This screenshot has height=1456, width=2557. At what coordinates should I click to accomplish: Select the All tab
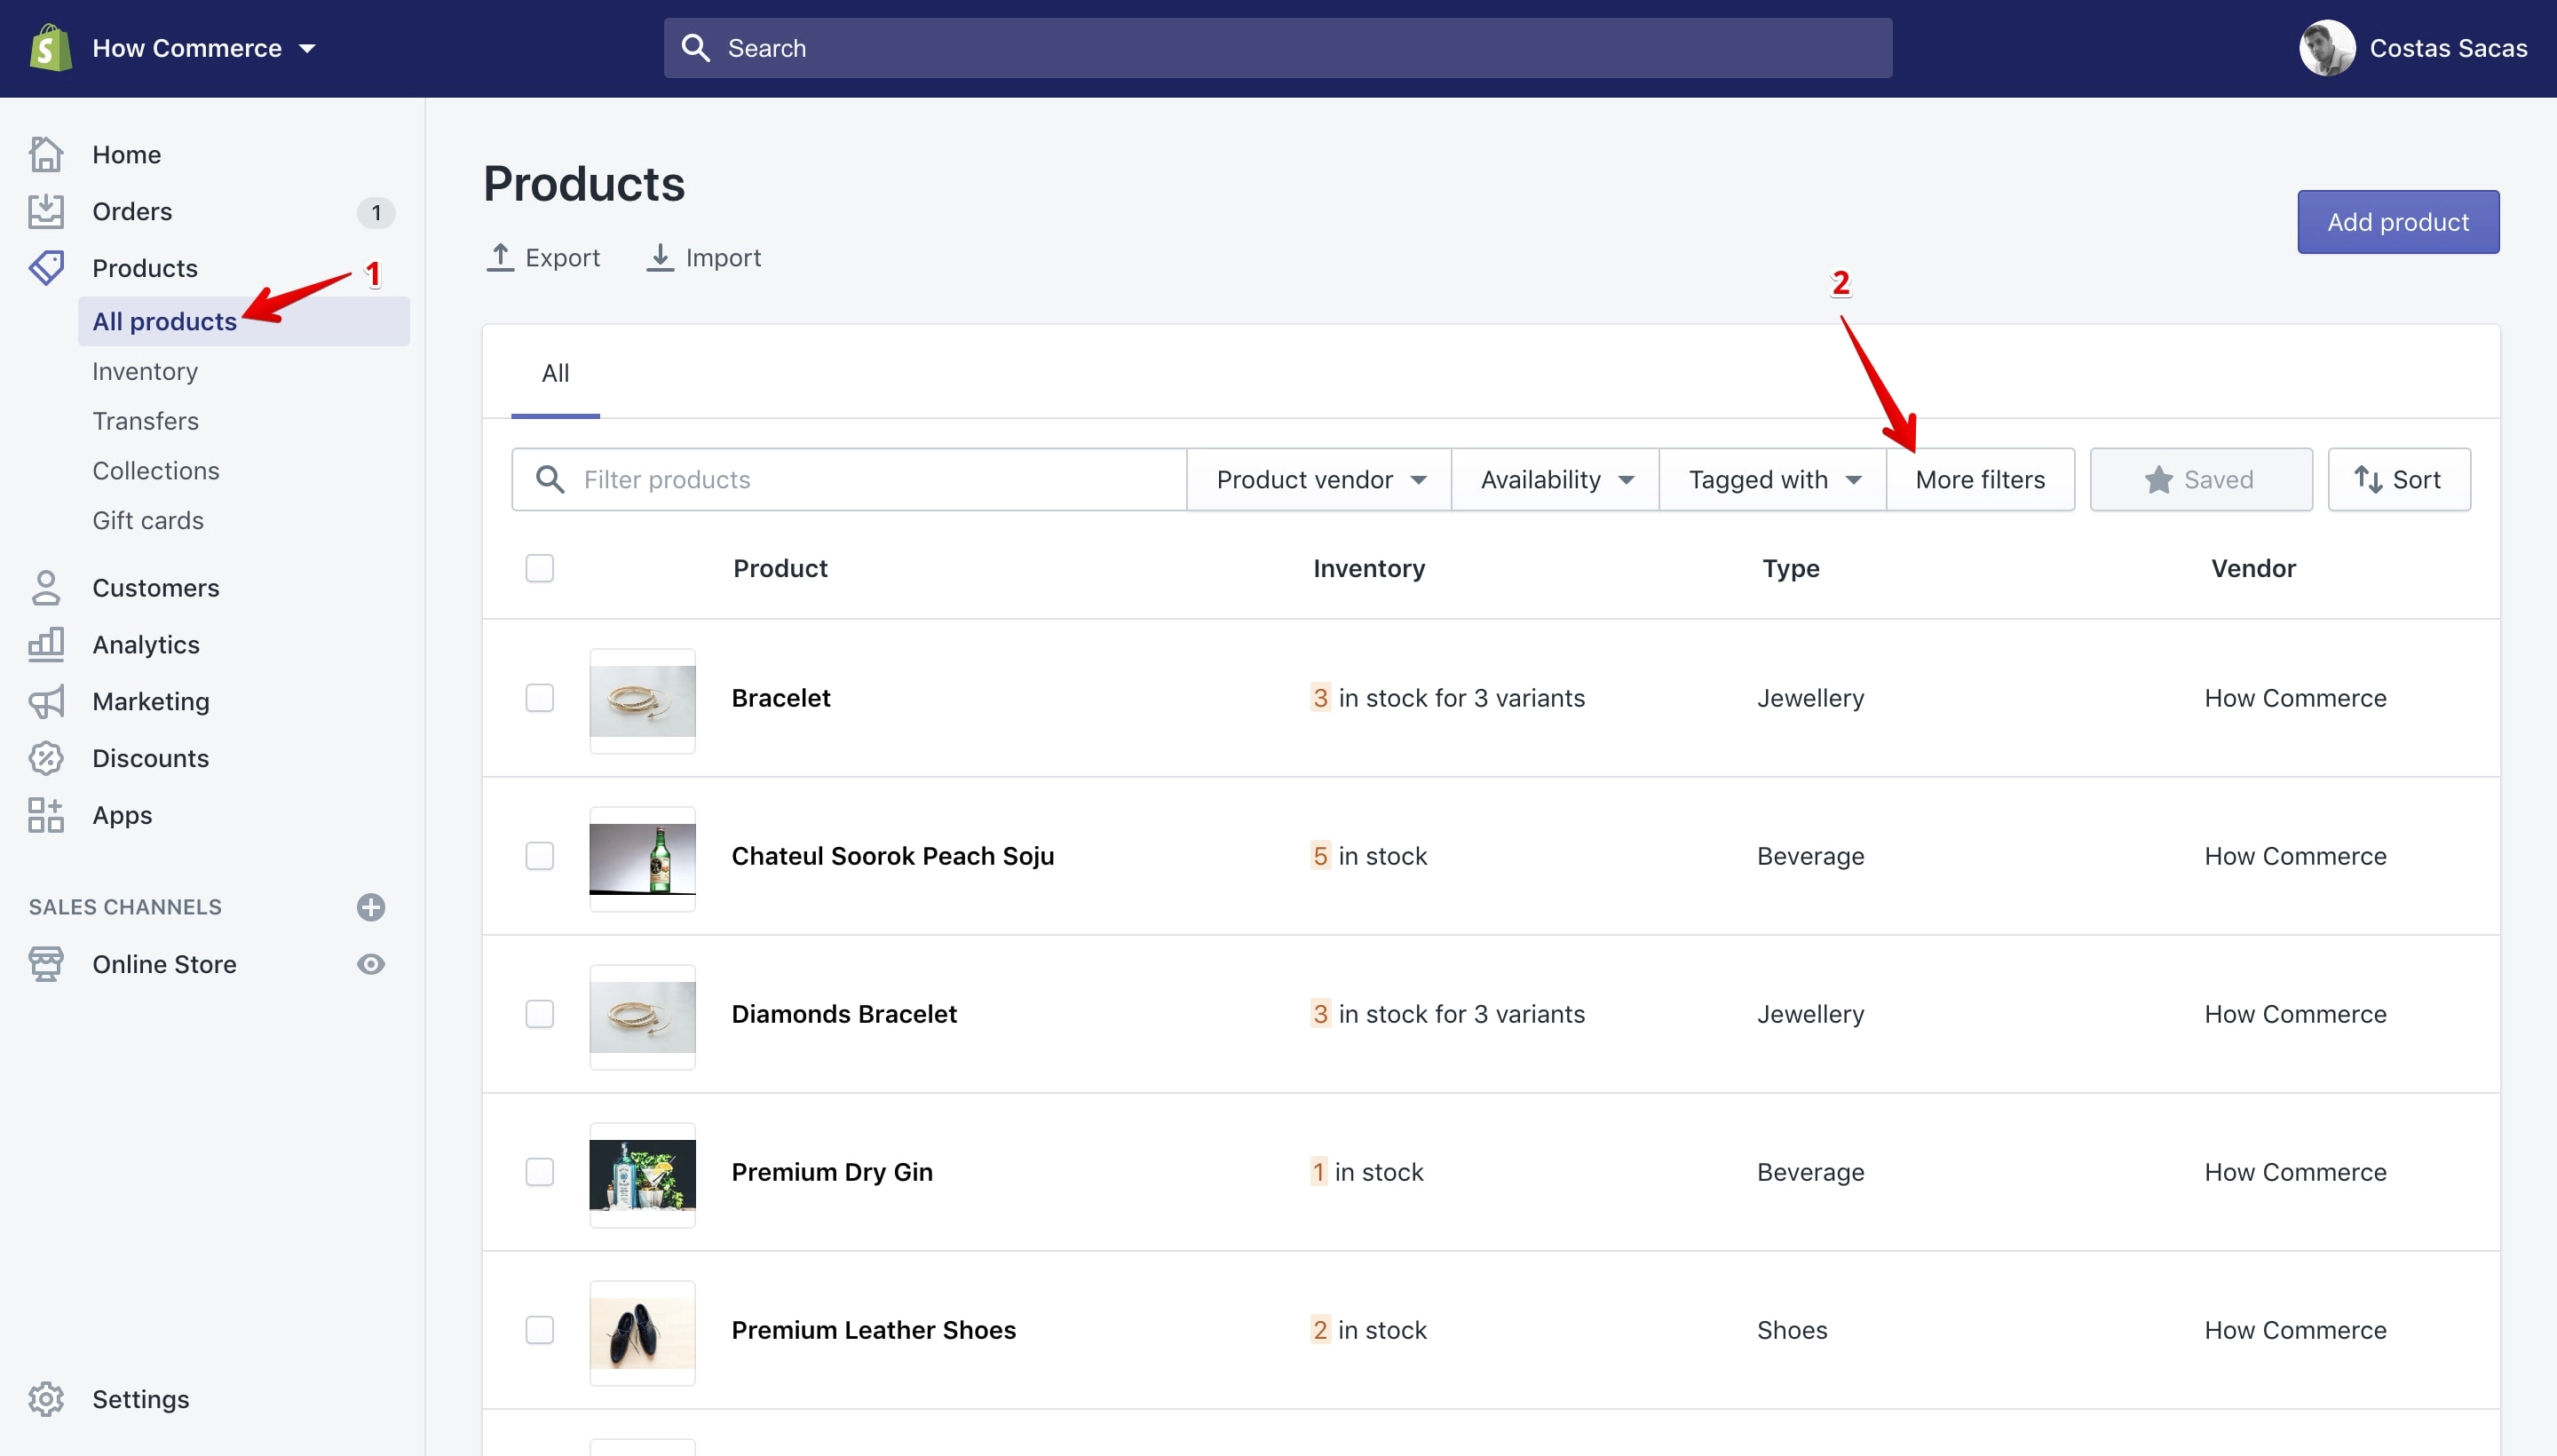(555, 373)
